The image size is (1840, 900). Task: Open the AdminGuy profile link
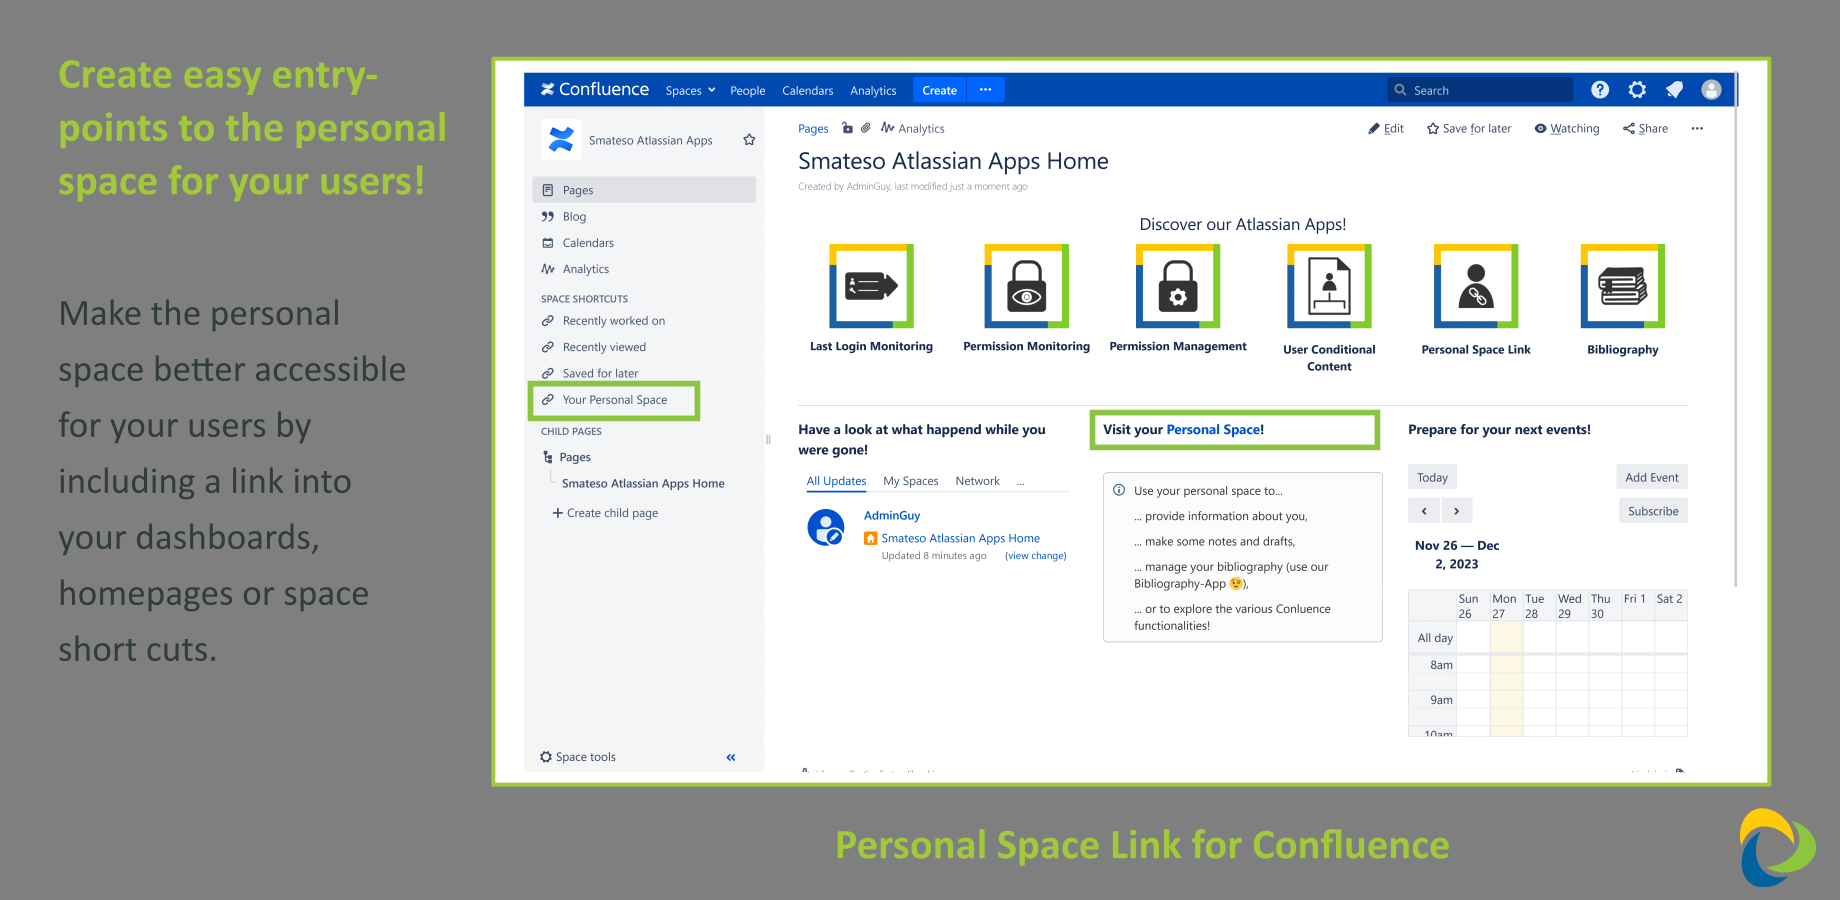click(x=892, y=516)
